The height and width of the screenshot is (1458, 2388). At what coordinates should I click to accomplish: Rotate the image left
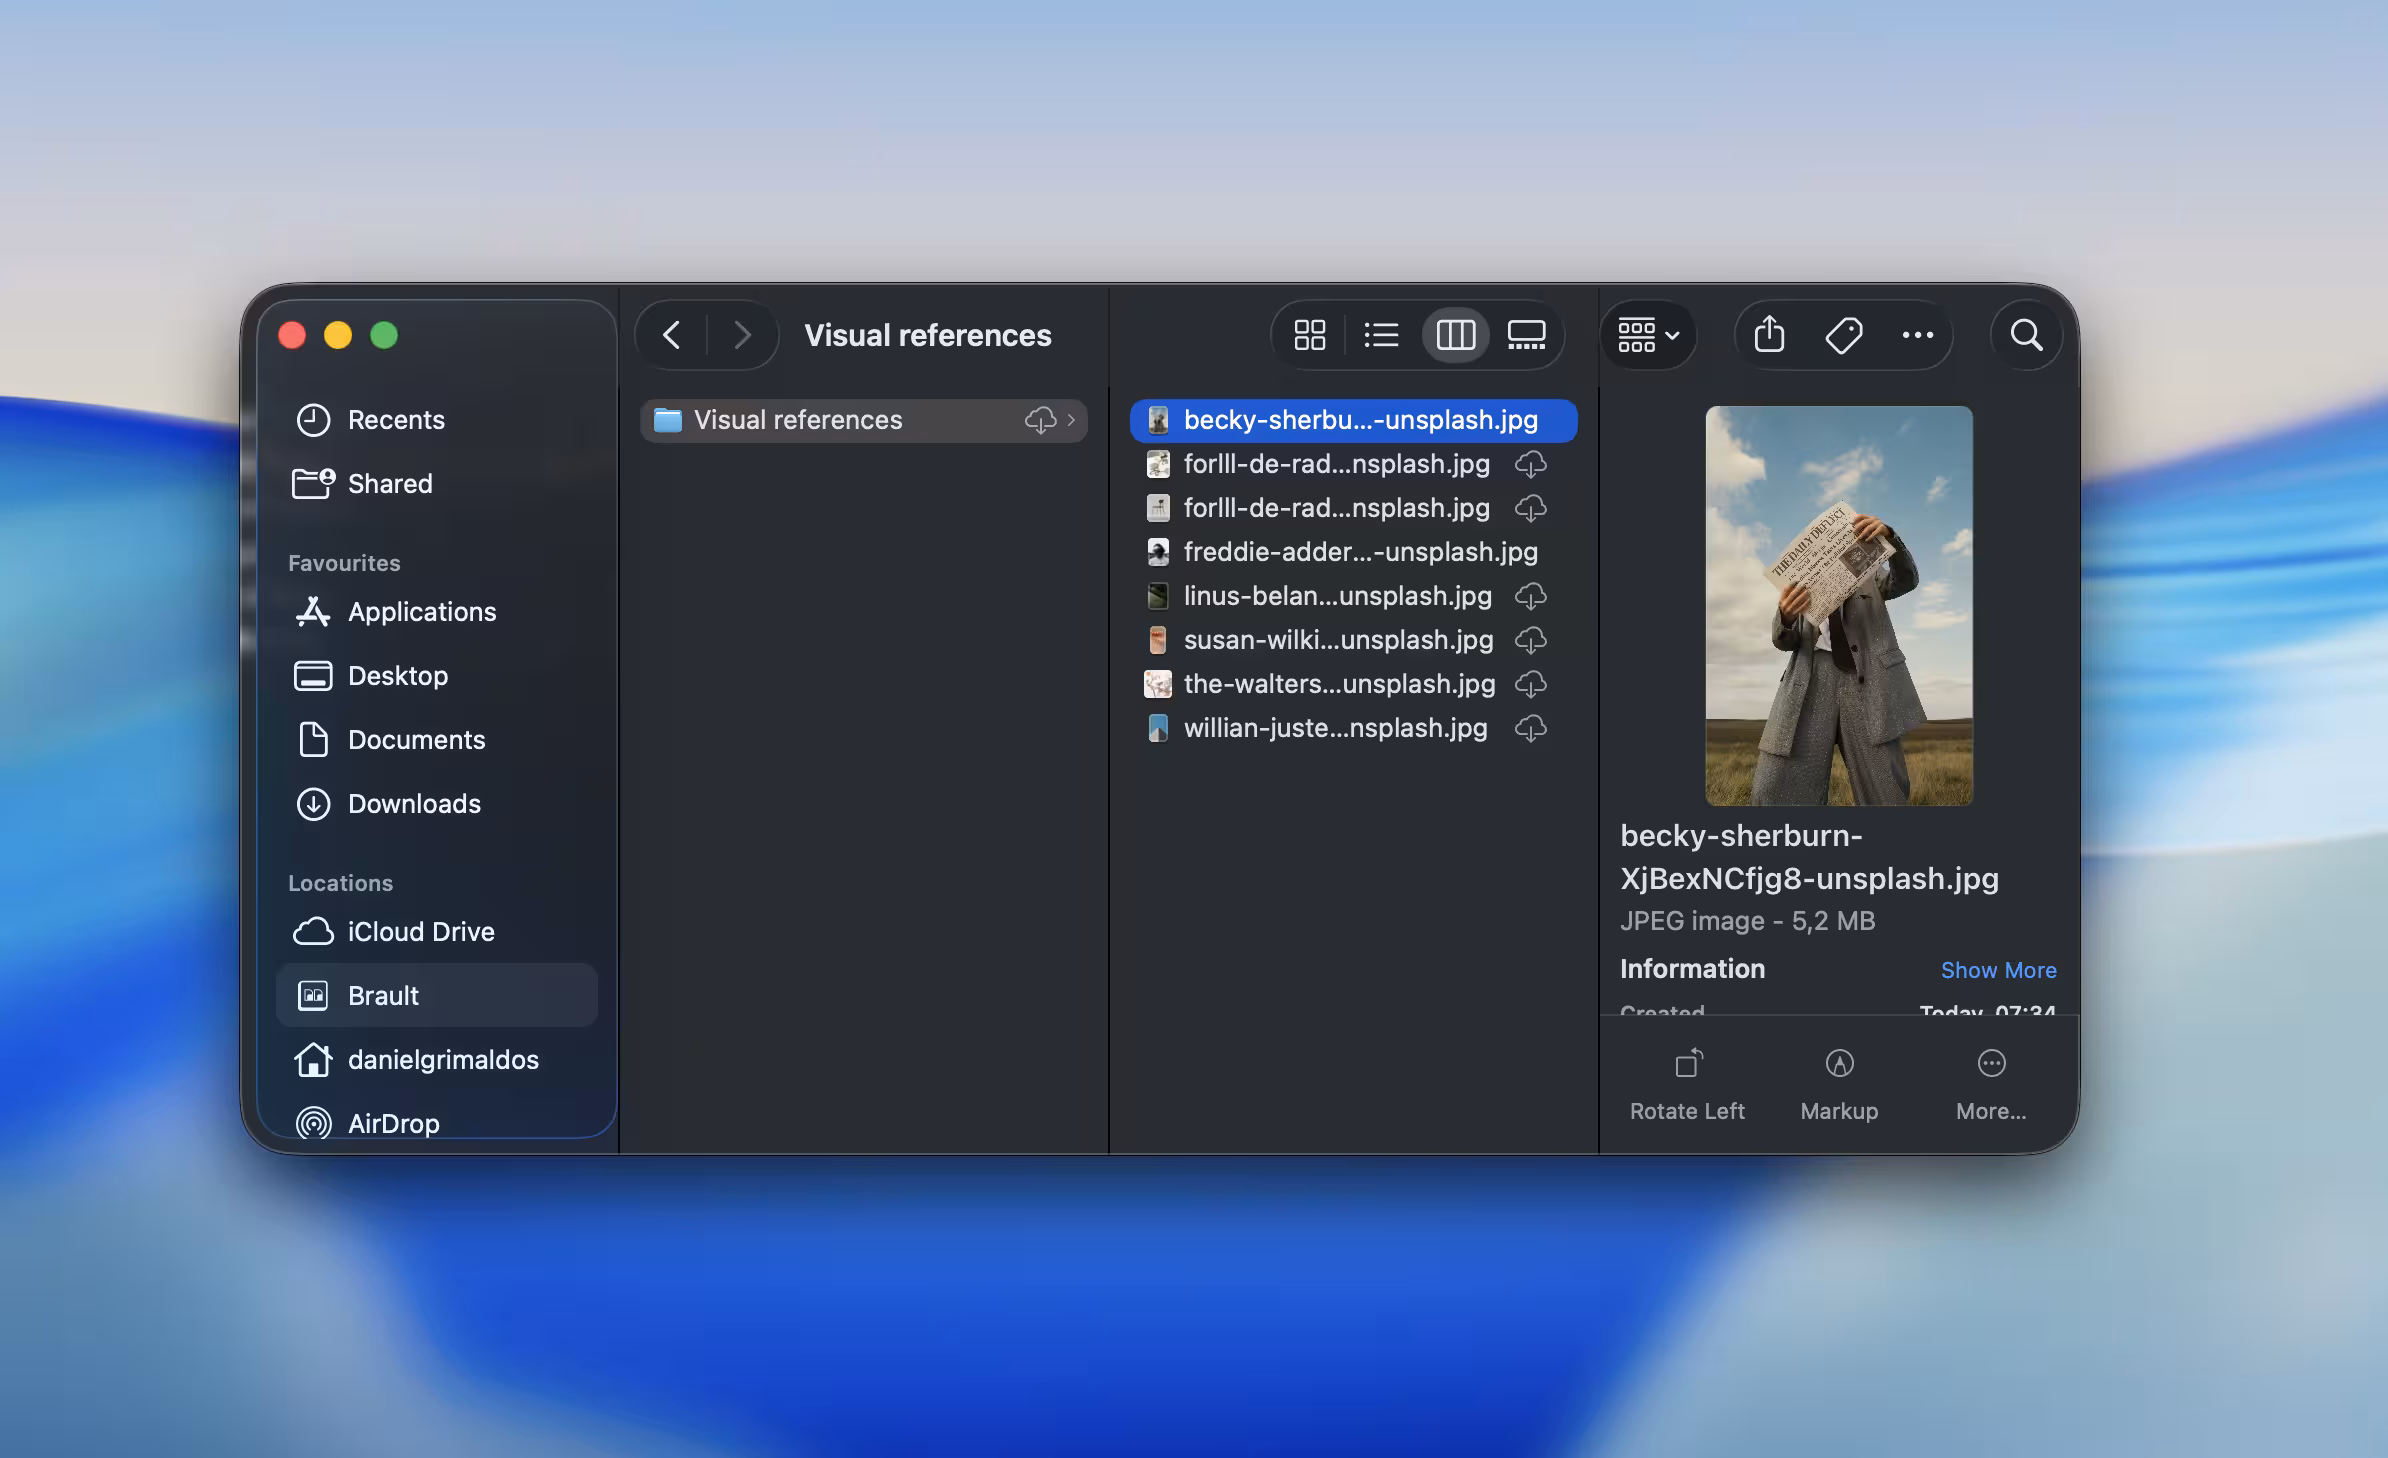tap(1687, 1084)
